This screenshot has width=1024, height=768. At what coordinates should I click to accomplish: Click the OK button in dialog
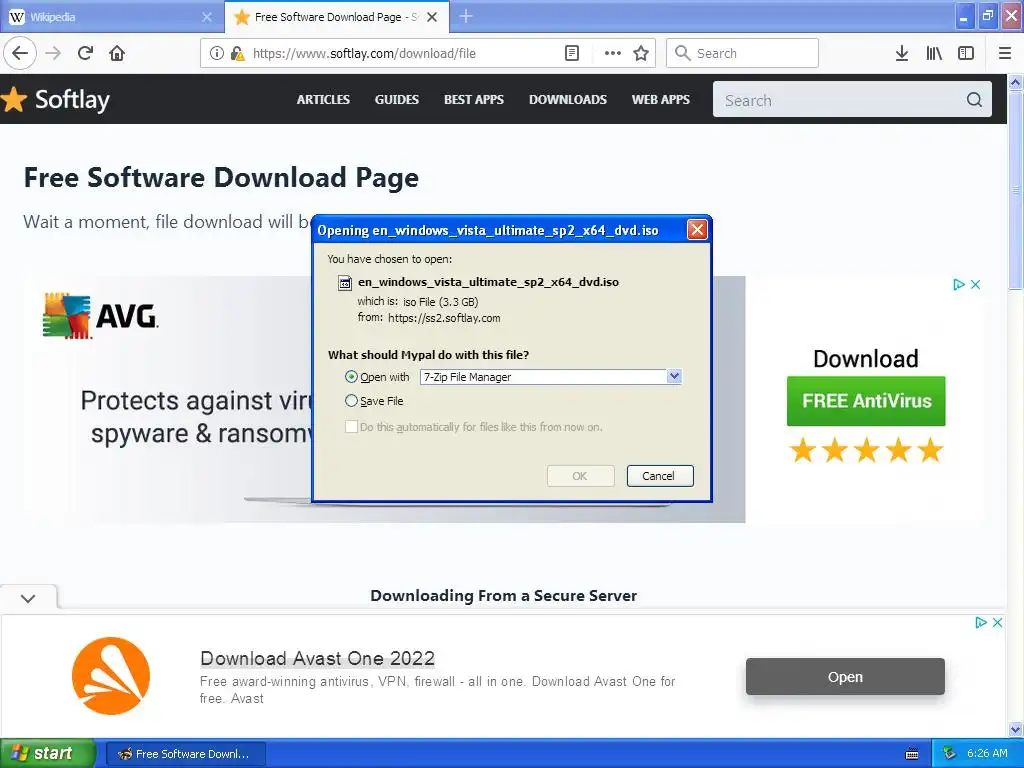580,475
